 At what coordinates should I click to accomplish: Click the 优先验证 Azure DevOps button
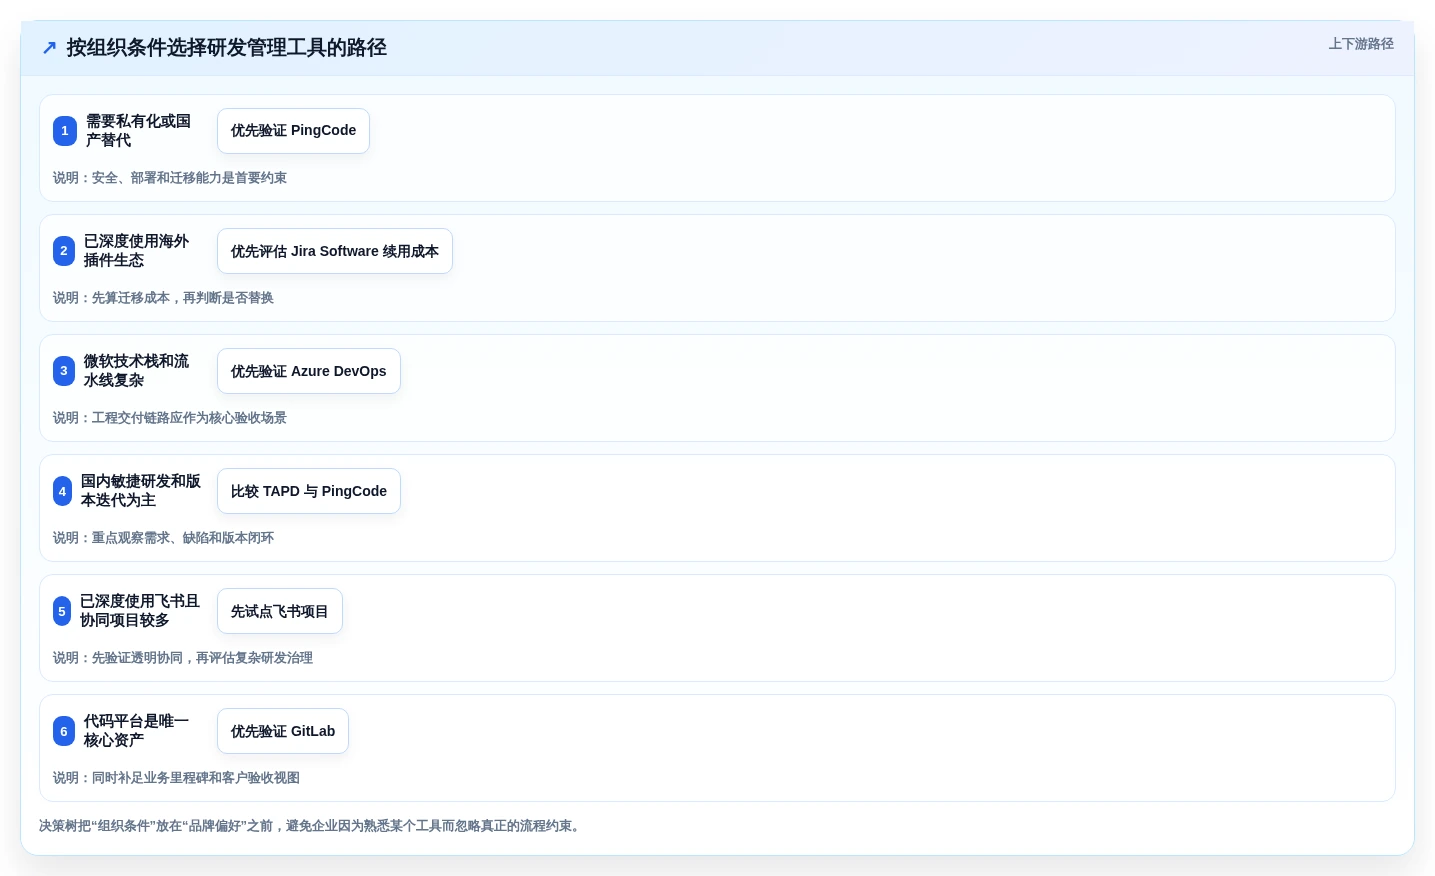click(x=309, y=371)
